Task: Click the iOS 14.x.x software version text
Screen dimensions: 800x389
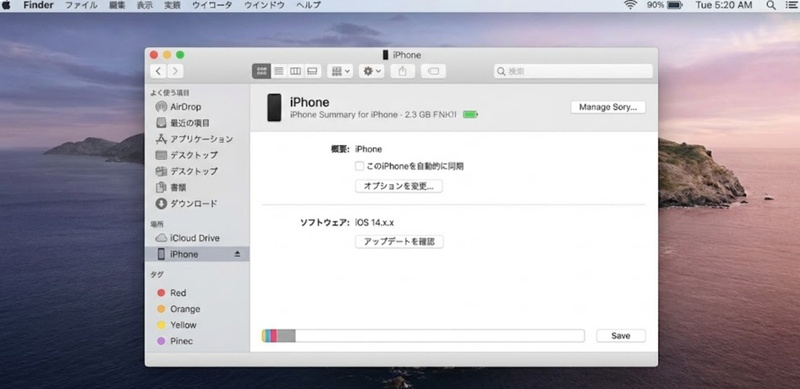Action: point(374,223)
